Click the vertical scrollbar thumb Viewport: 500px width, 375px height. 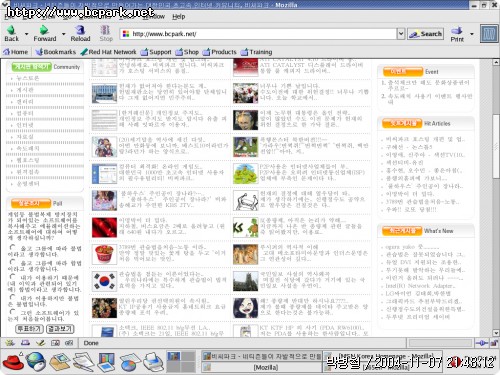[x=496, y=146]
